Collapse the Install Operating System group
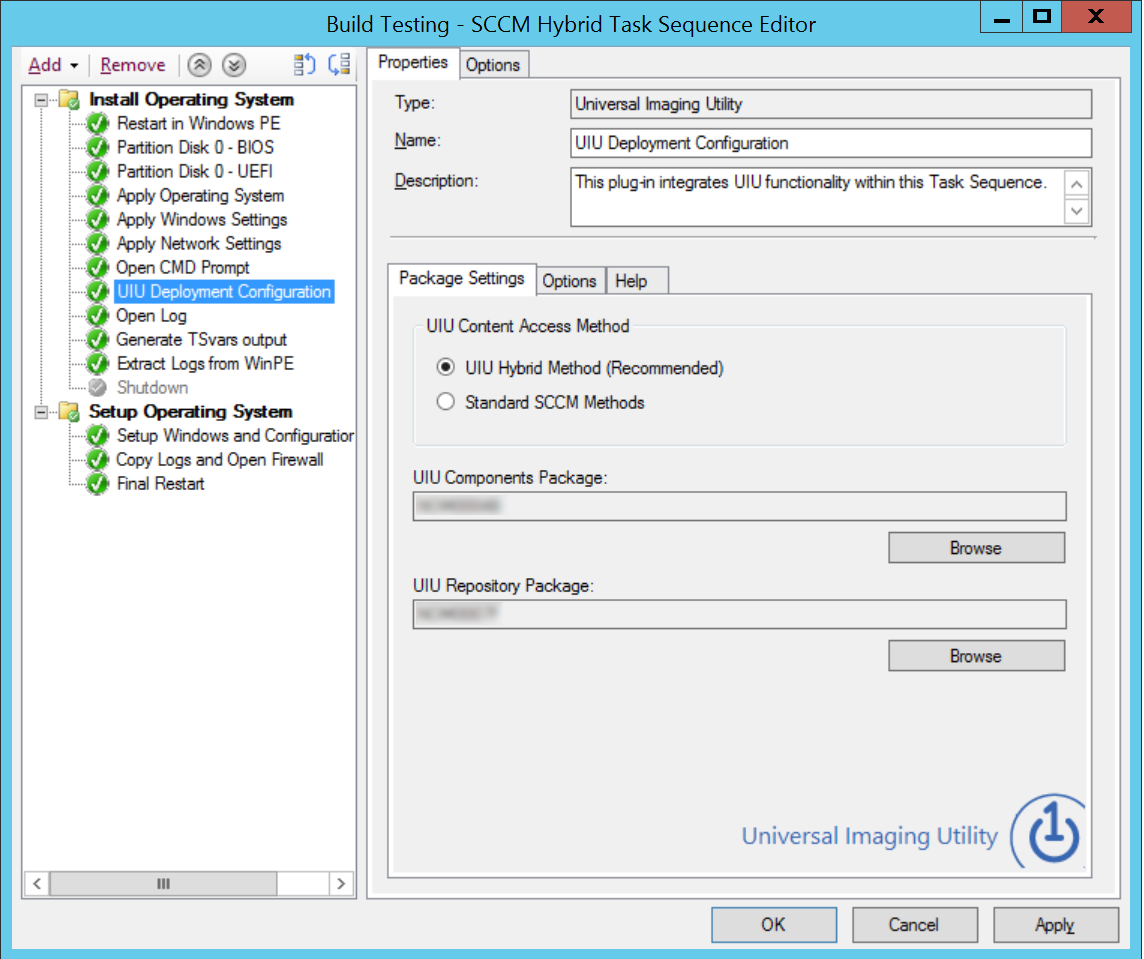 click(x=42, y=99)
